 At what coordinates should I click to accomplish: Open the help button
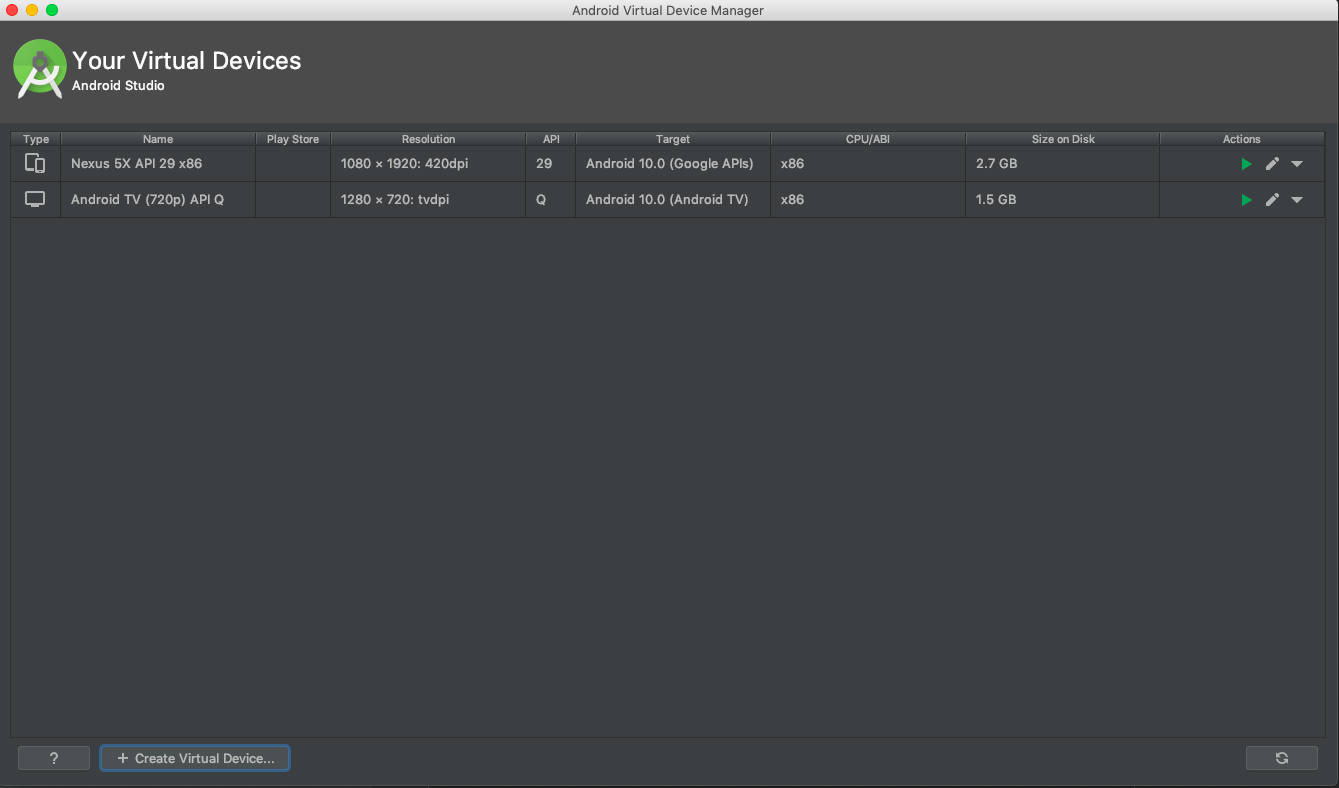point(54,758)
